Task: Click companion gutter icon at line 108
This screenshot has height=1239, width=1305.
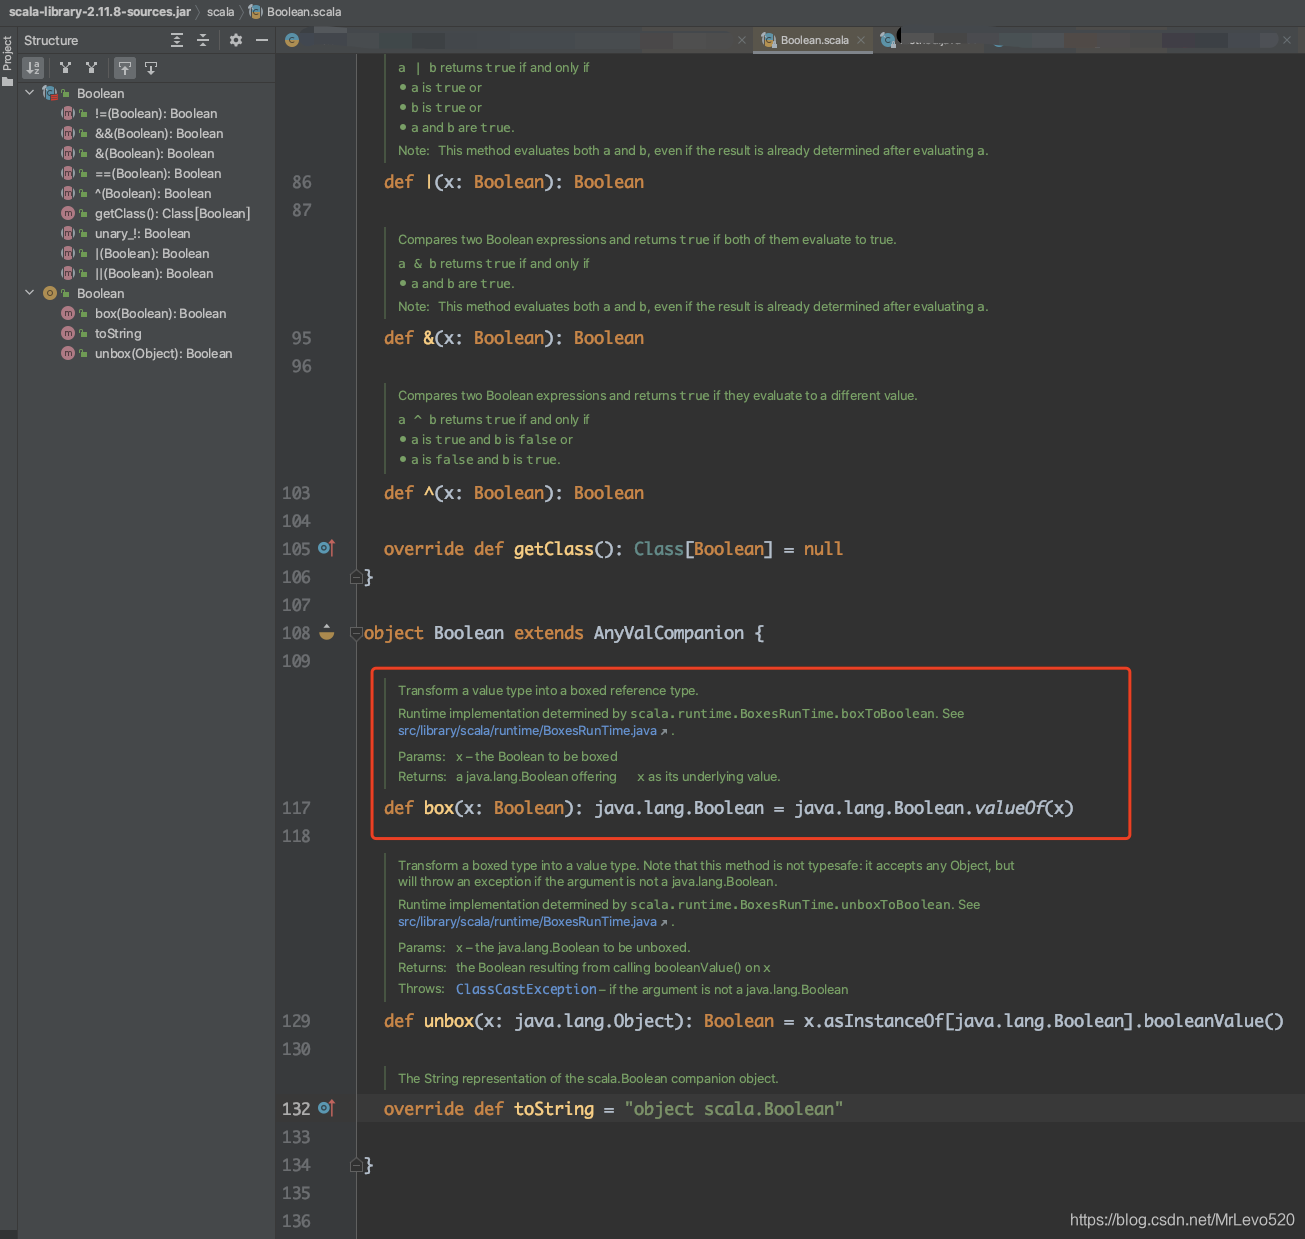Action: coord(327,632)
